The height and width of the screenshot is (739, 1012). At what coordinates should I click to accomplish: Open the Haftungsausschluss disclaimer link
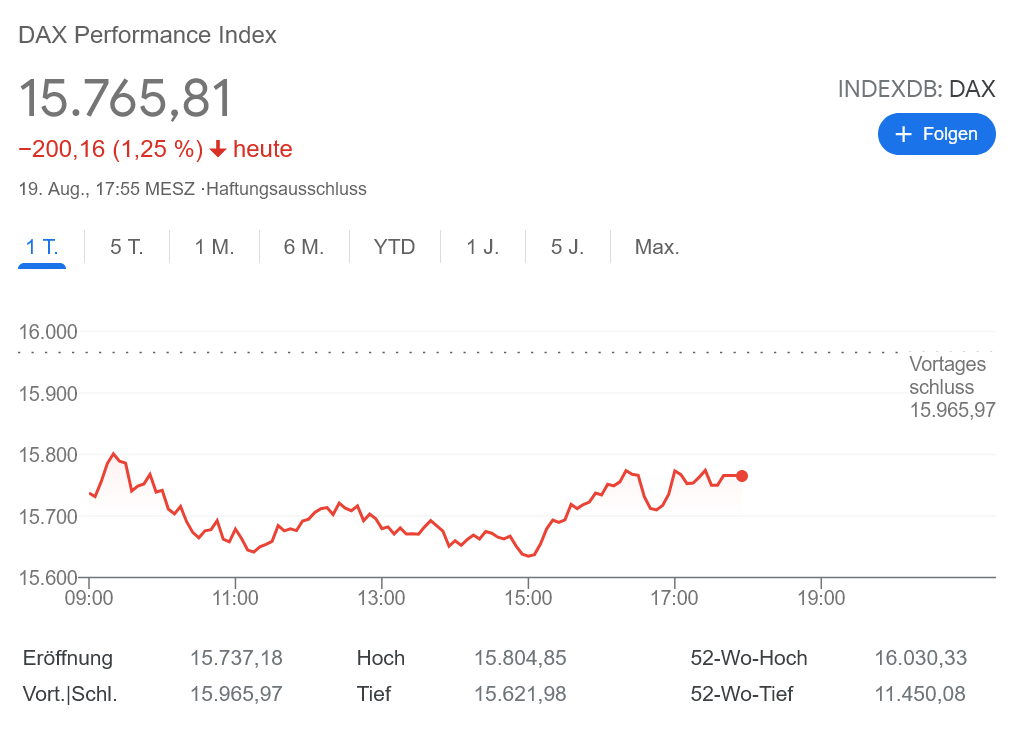[x=286, y=188]
